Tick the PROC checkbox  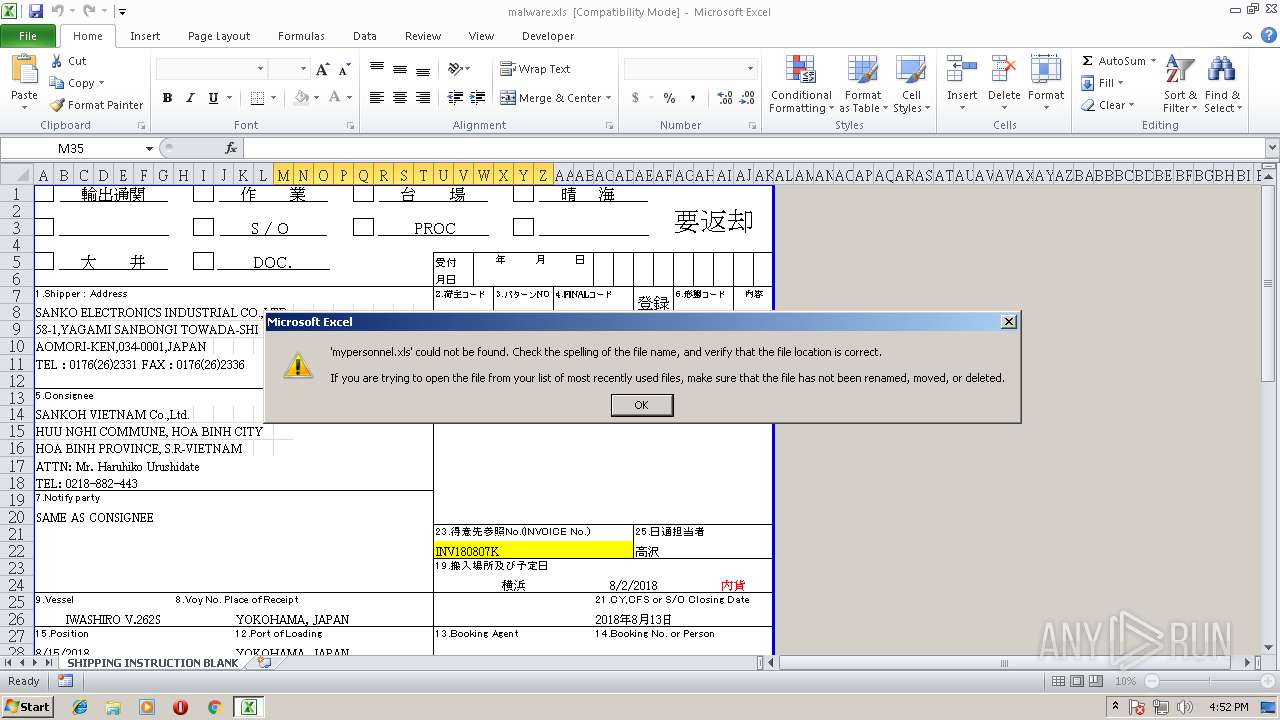[363, 228]
